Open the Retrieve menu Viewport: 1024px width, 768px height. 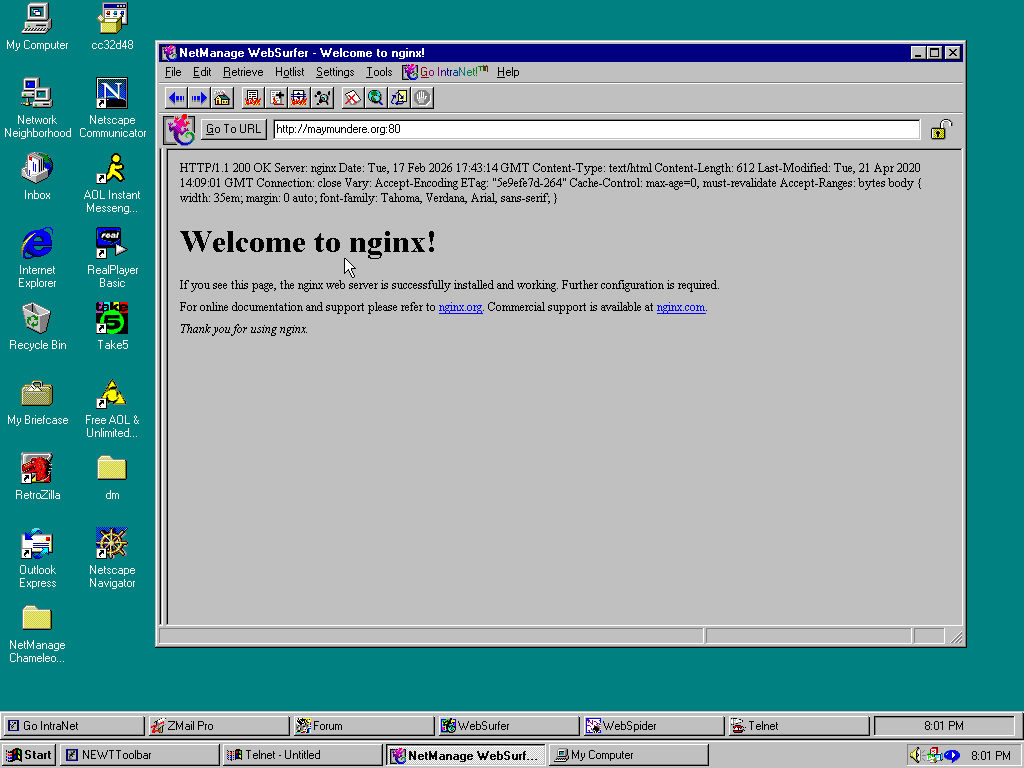tap(242, 72)
